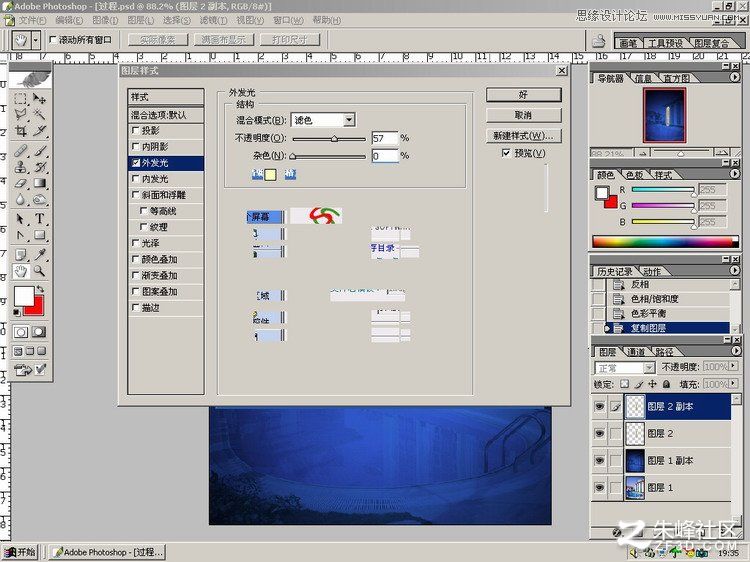Viewport: 750px width, 562px height.
Task: Open the 图像(I) menu
Action: 105,21
